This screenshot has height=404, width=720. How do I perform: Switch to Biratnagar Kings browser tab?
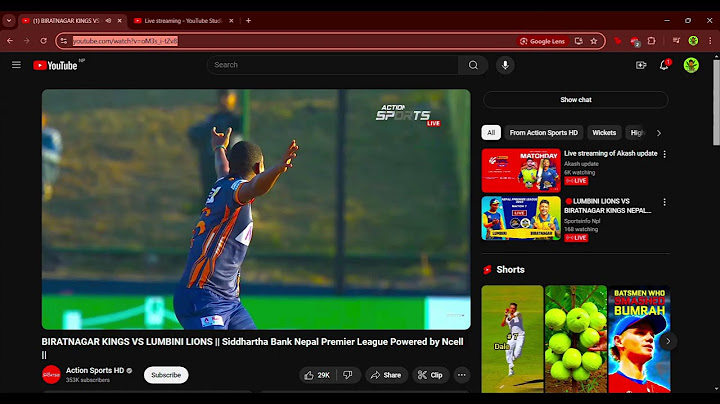(x=66, y=21)
